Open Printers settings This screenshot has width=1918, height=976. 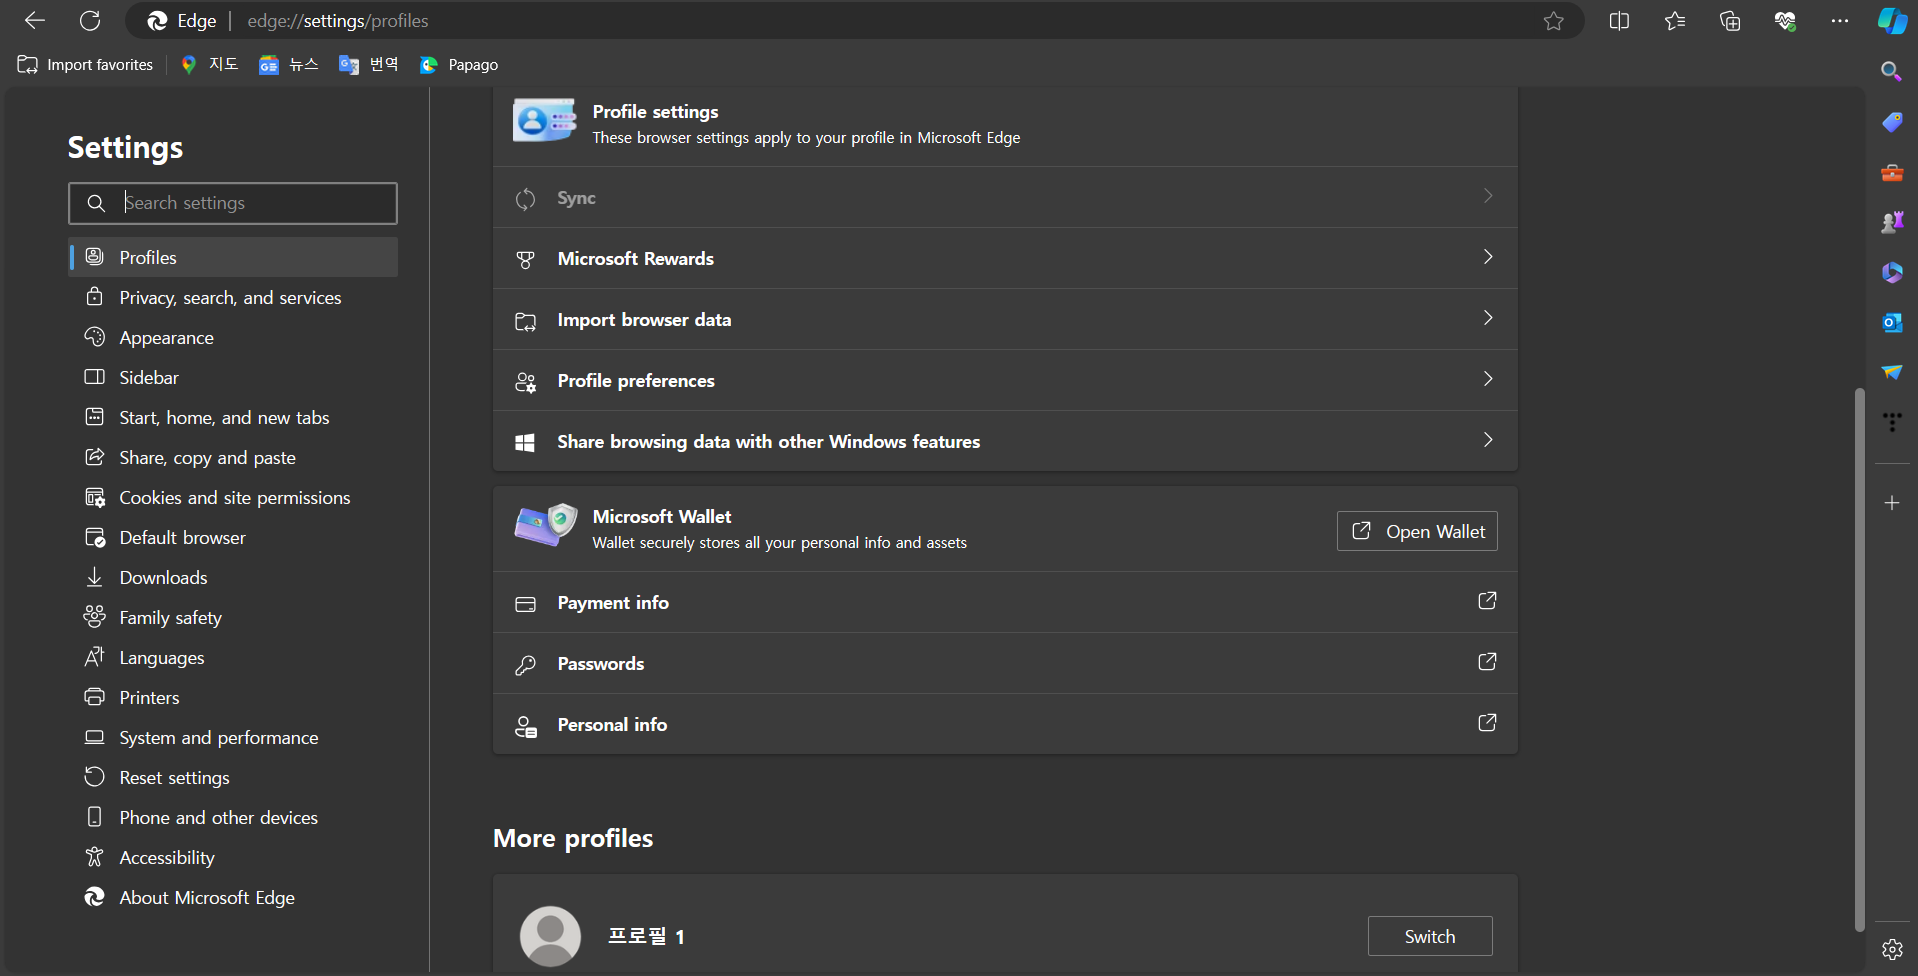pos(233,697)
